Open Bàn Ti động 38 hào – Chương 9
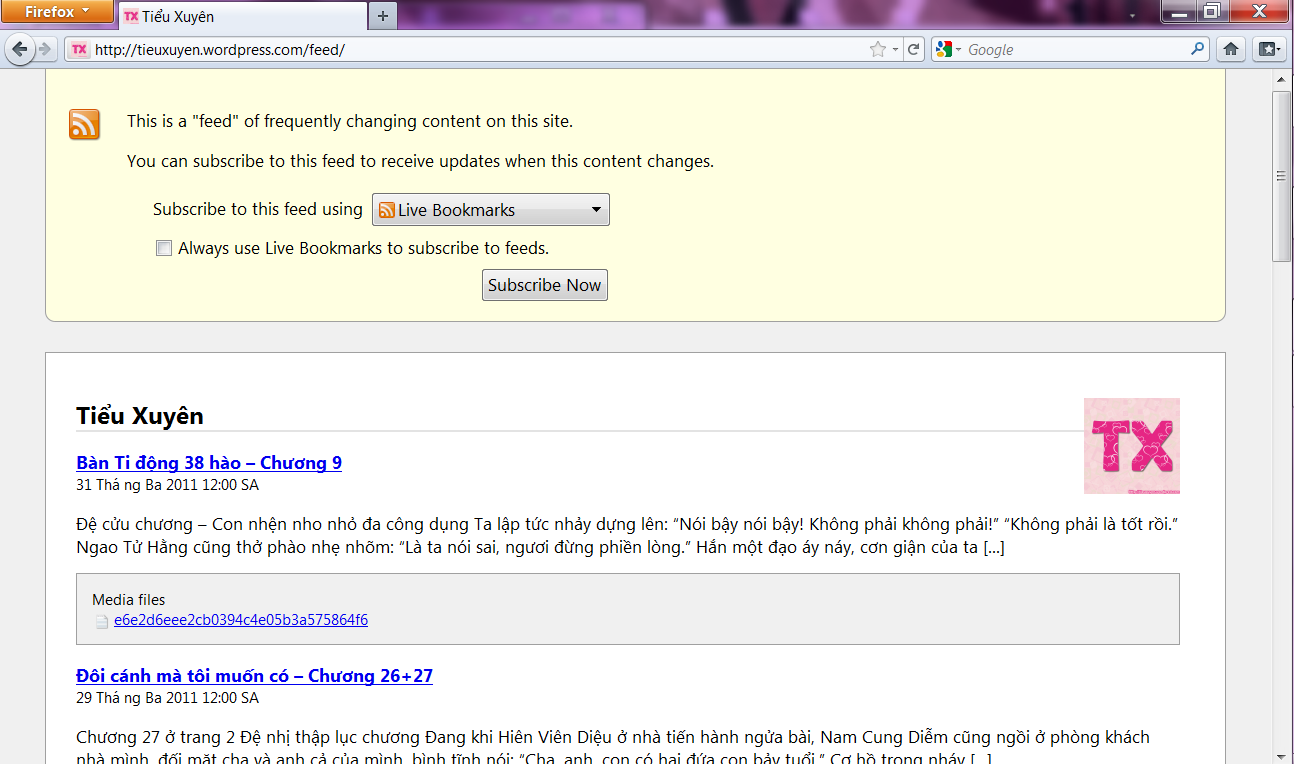The image size is (1294, 764). (x=209, y=463)
